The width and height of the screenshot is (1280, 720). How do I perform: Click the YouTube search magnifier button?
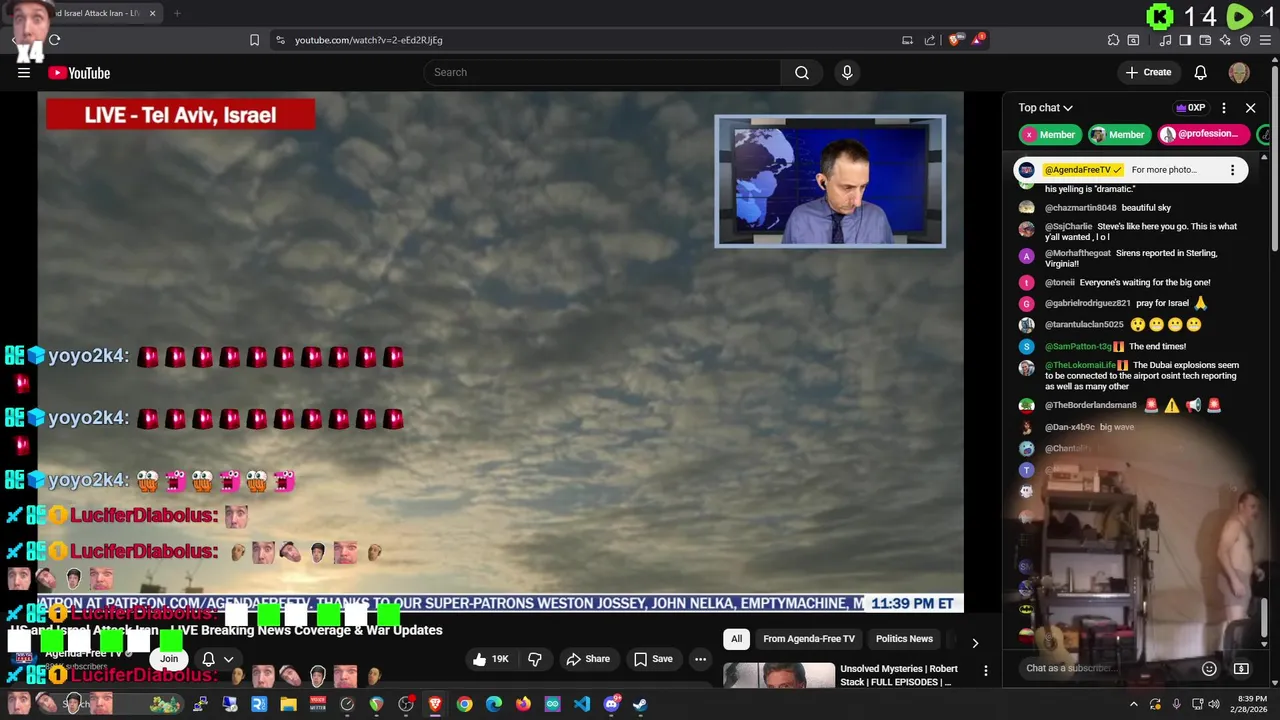click(802, 72)
